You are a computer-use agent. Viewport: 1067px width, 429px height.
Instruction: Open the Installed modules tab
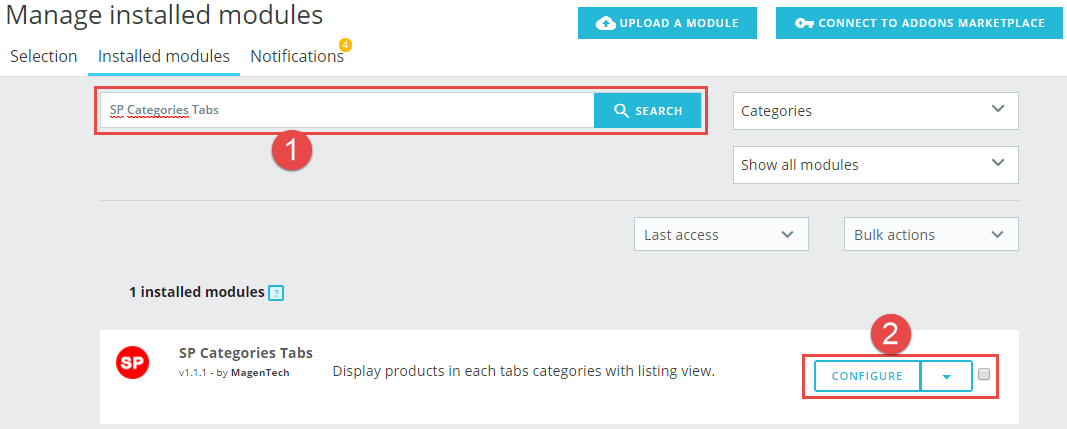(164, 56)
